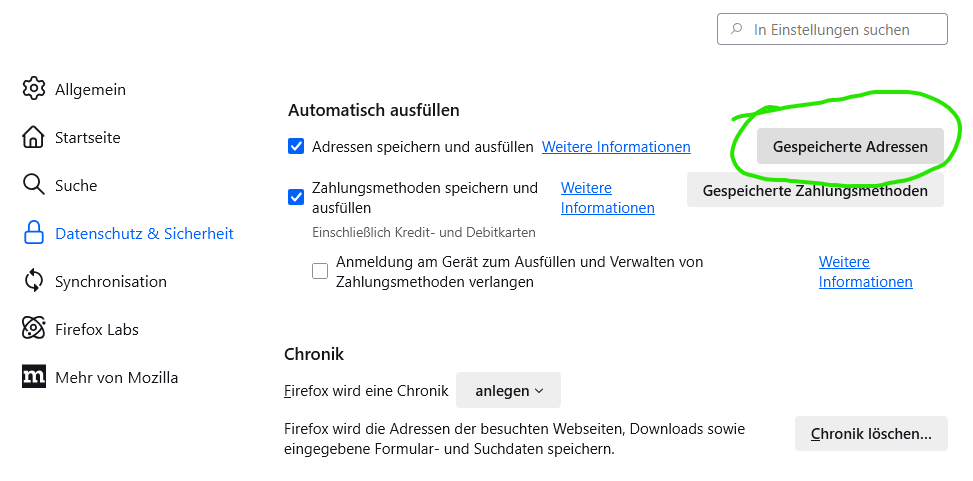Switch to Synchronisation settings section
Viewport: 973px width, 481px height.
[x=110, y=281]
